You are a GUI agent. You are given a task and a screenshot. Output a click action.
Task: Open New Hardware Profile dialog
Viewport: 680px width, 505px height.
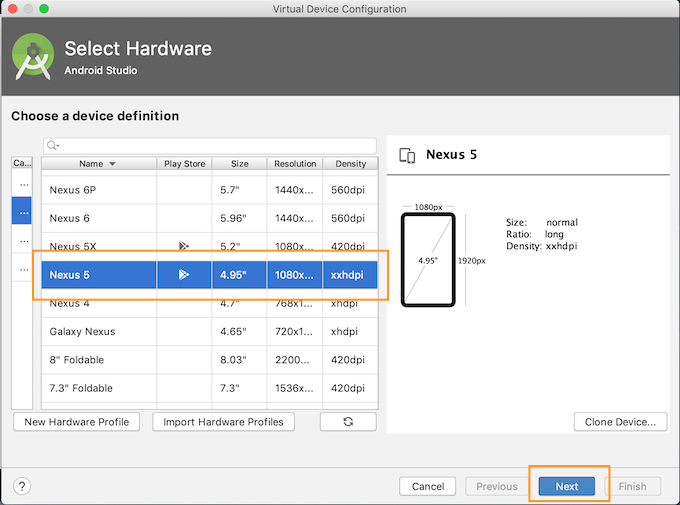pos(77,422)
